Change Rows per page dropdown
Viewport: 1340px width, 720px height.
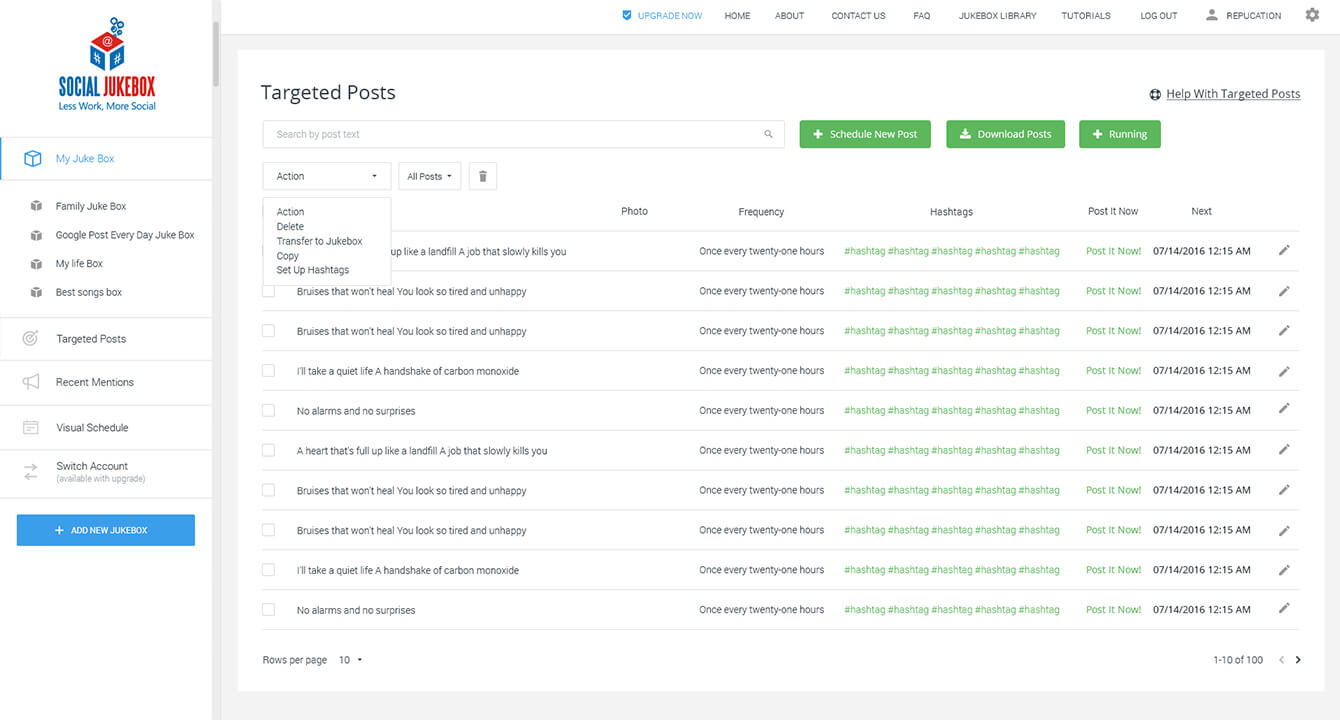click(350, 660)
